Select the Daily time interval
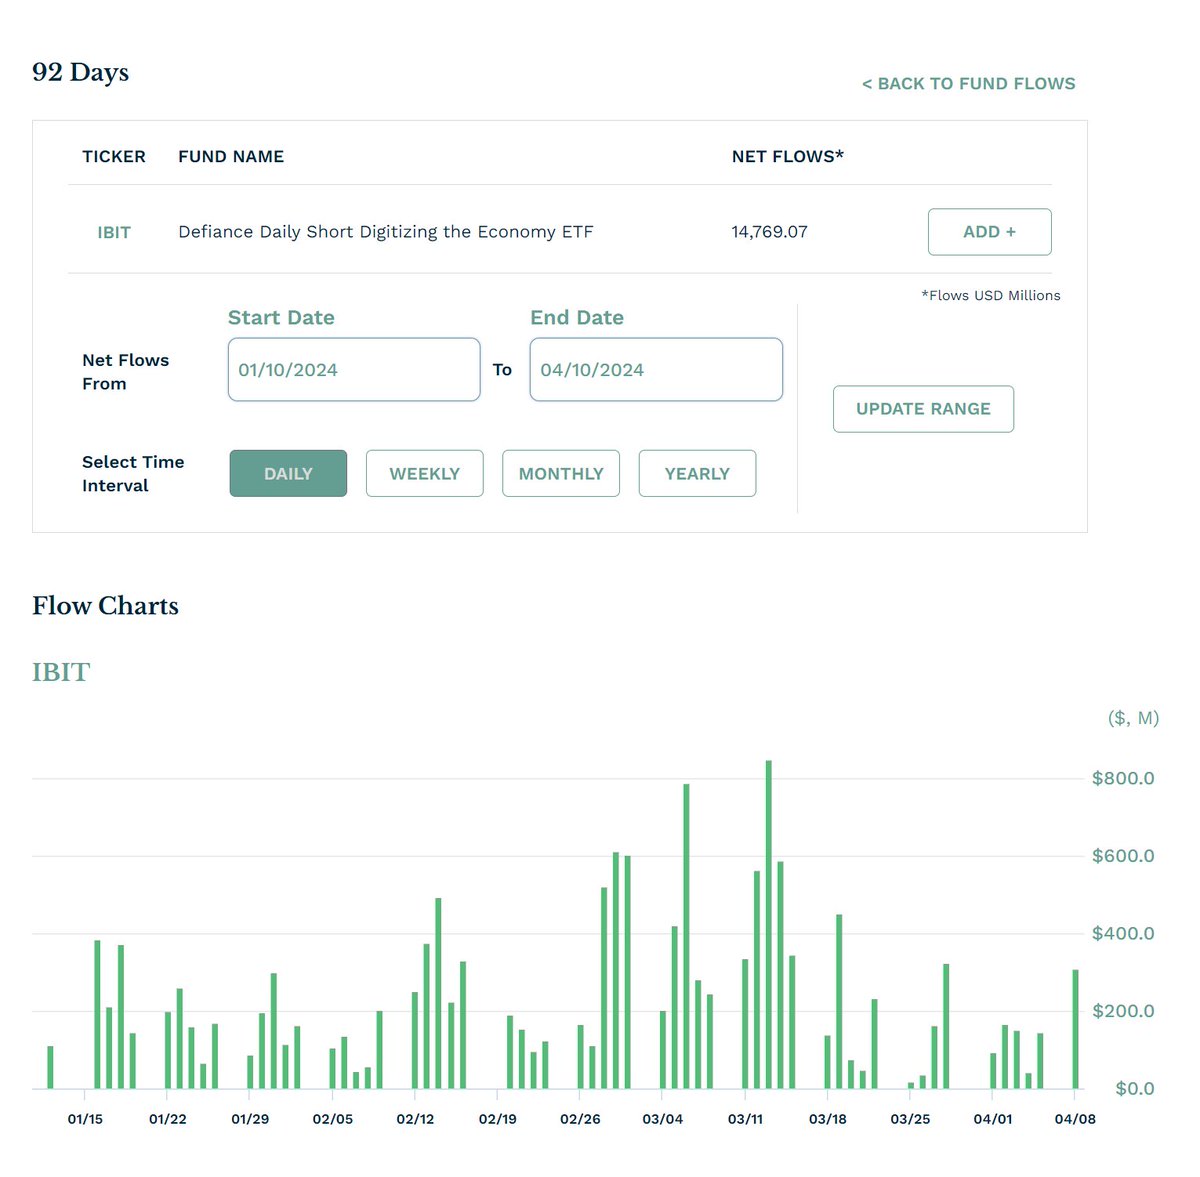The image size is (1200, 1177). click(x=288, y=474)
